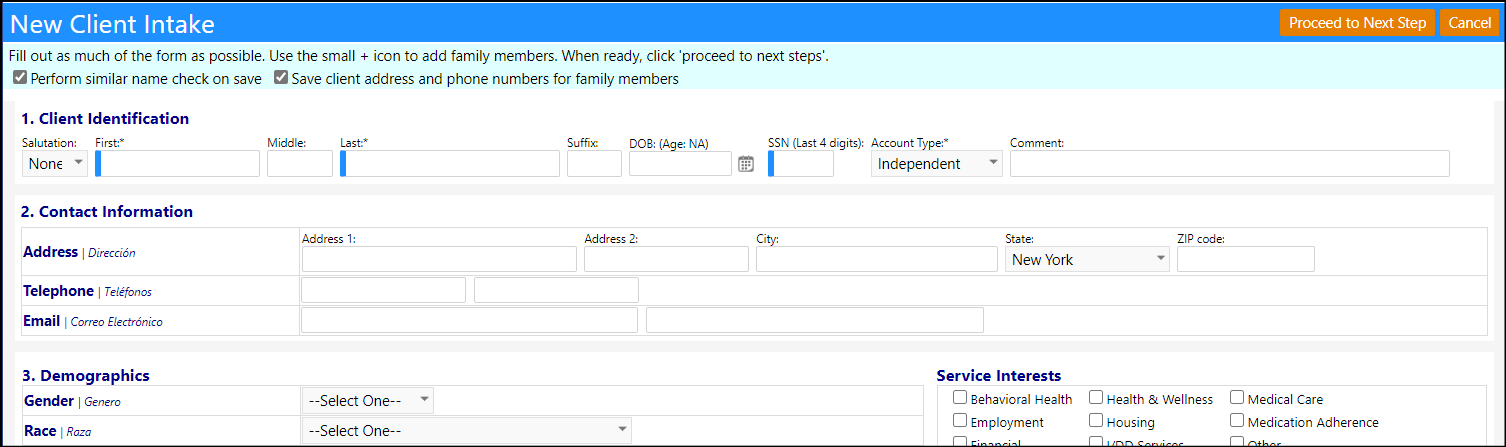This screenshot has height=447, width=1506.
Task: Open the Salutation dropdown
Action: tap(55, 164)
